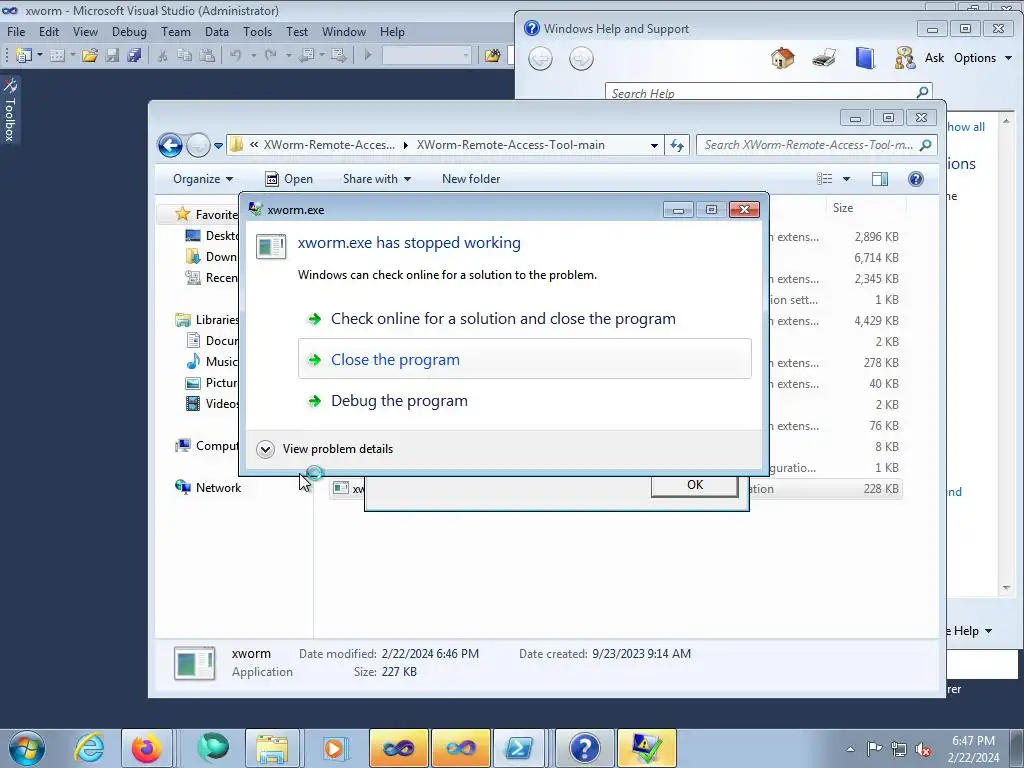Screen dimensions: 1024x768
Task: Open Firefox from the taskbar
Action: (146, 748)
